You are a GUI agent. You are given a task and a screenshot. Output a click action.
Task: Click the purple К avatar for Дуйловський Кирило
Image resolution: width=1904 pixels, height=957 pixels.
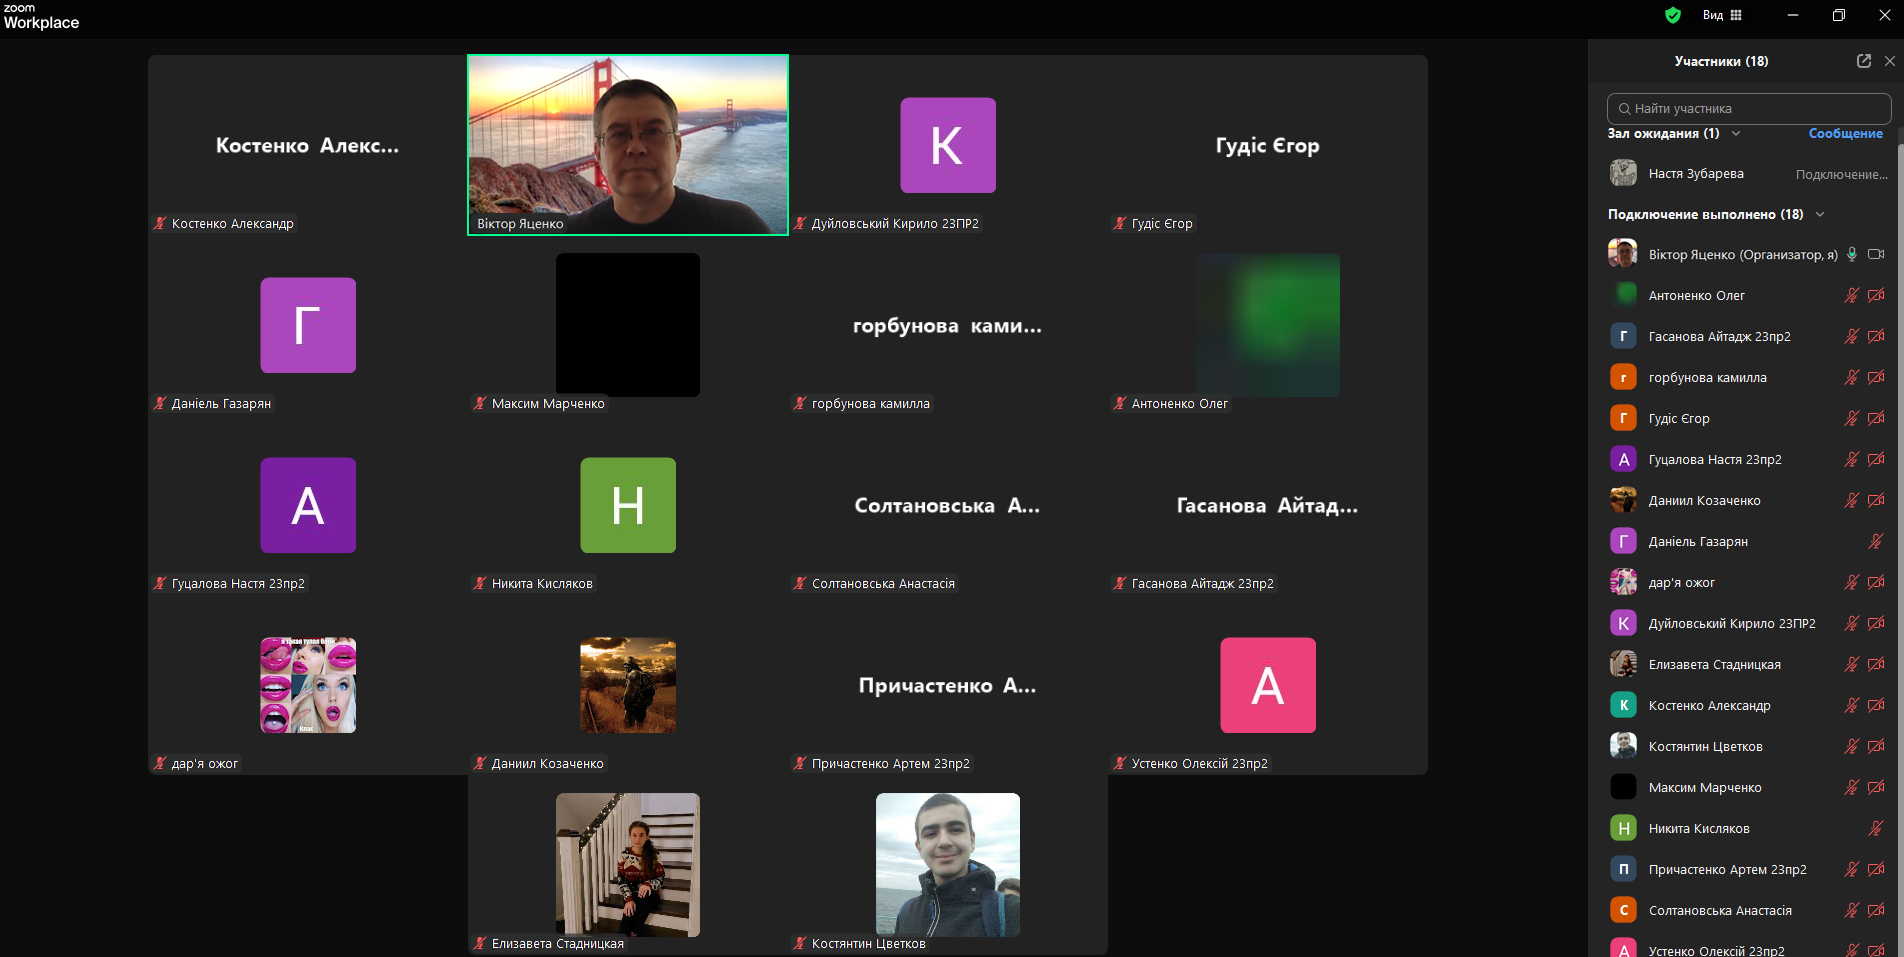(x=948, y=145)
